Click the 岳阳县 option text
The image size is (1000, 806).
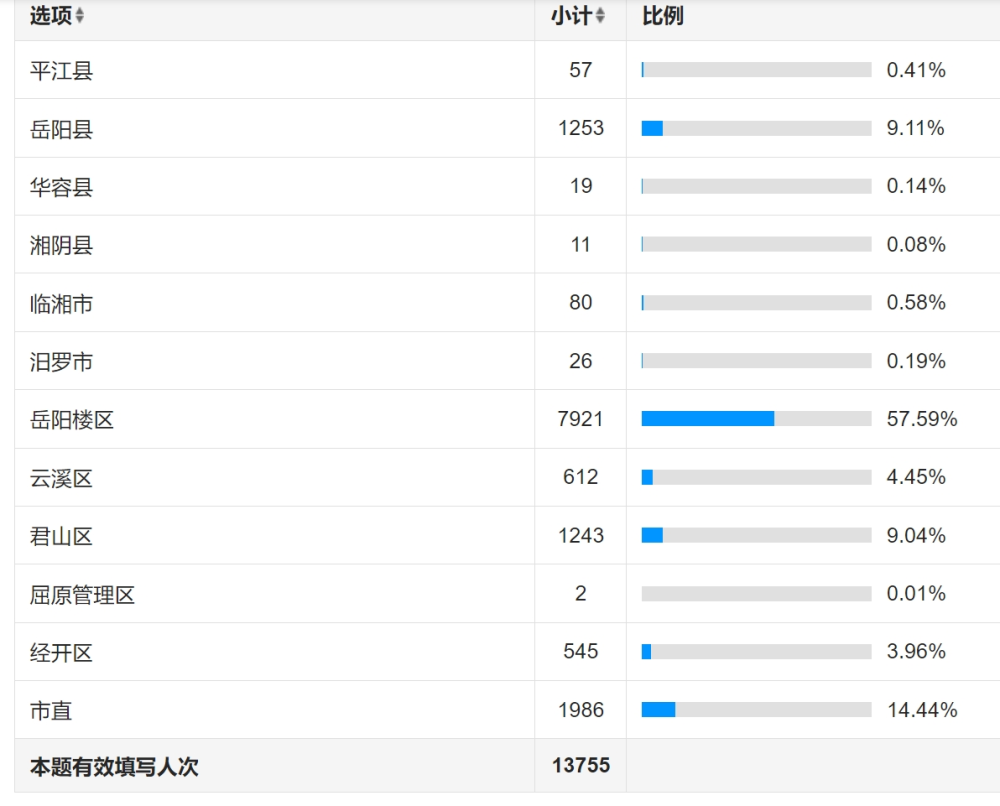[x=61, y=129]
